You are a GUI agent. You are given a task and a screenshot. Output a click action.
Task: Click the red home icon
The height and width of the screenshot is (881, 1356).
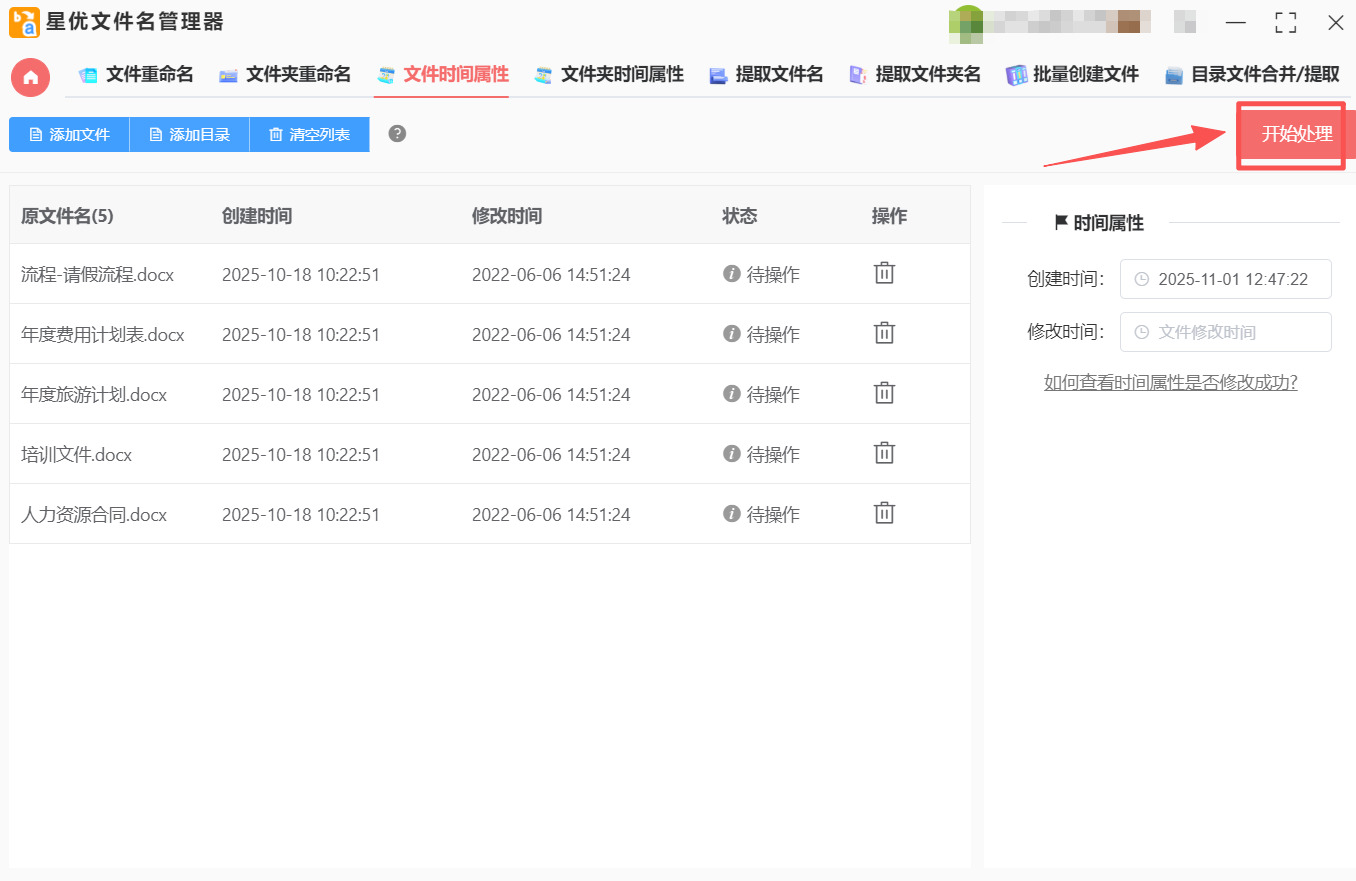pos(30,76)
